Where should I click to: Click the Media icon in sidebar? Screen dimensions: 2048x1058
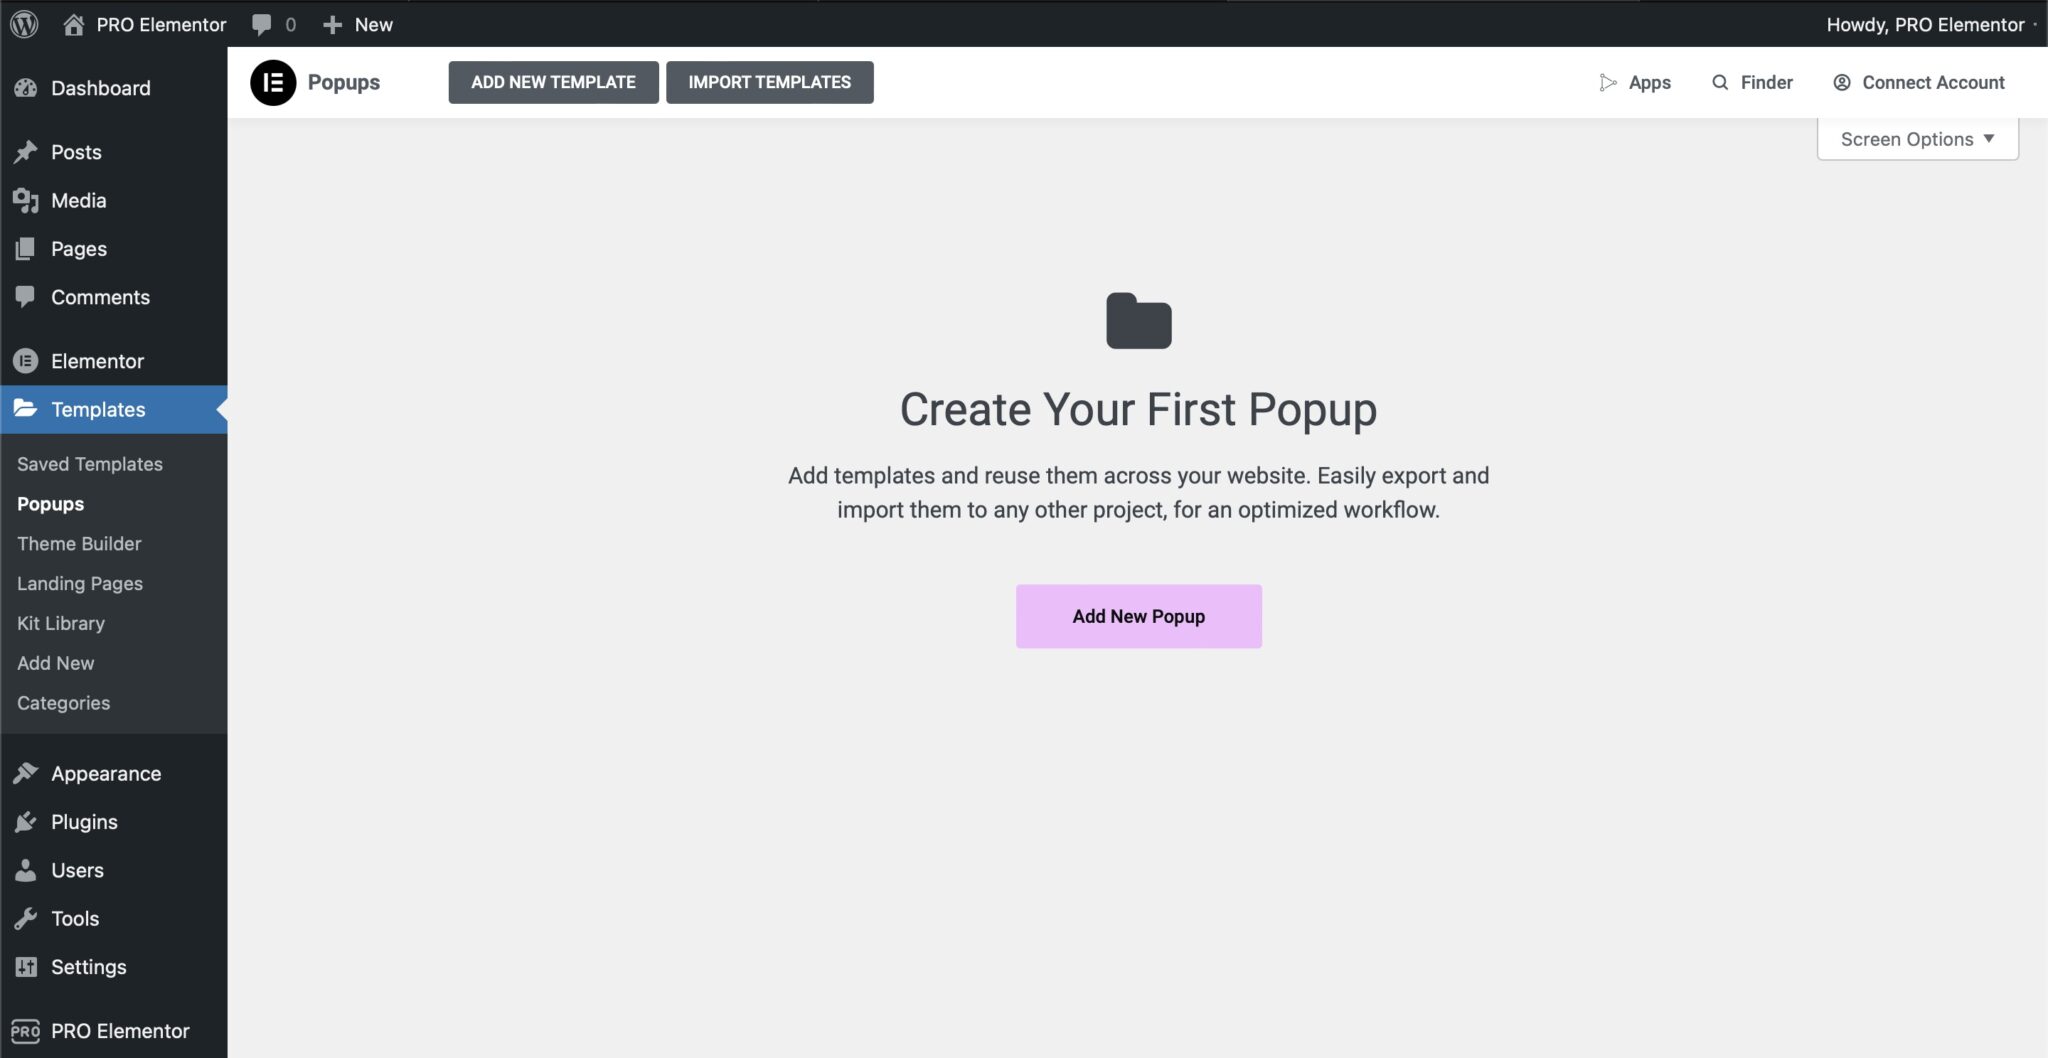pos(26,201)
